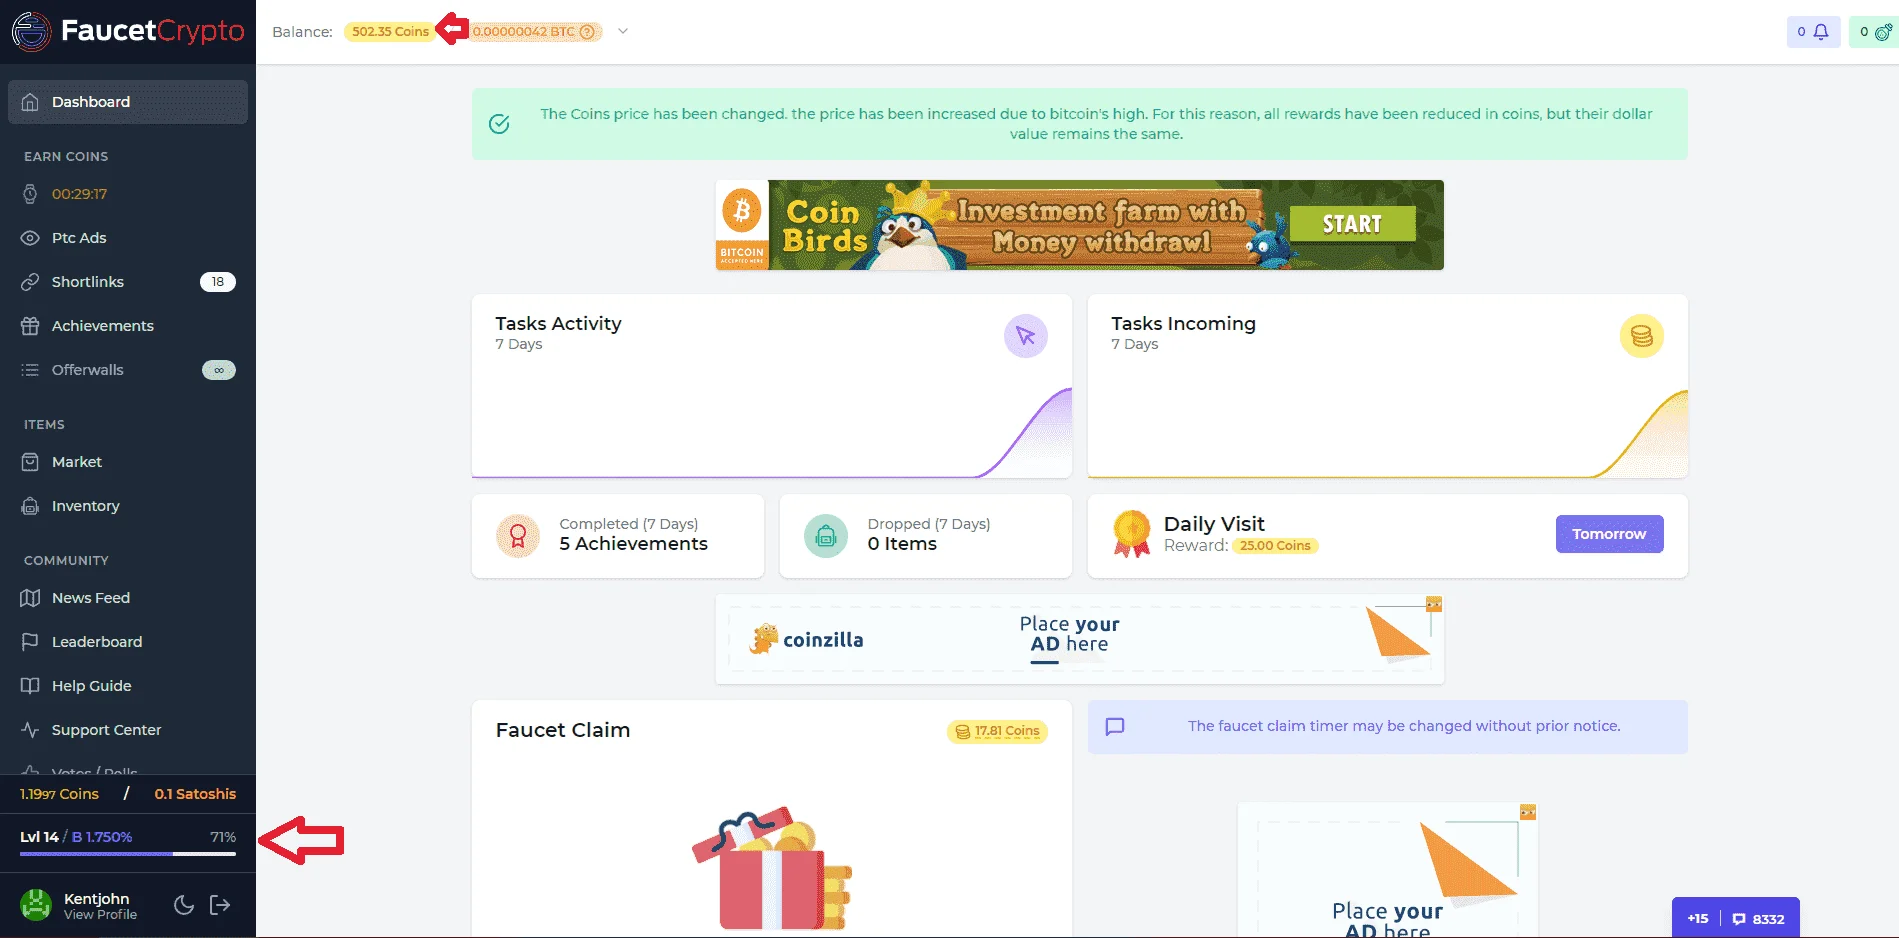Image resolution: width=1899 pixels, height=938 pixels.
Task: Open Help Guide book icon
Action: click(30, 686)
